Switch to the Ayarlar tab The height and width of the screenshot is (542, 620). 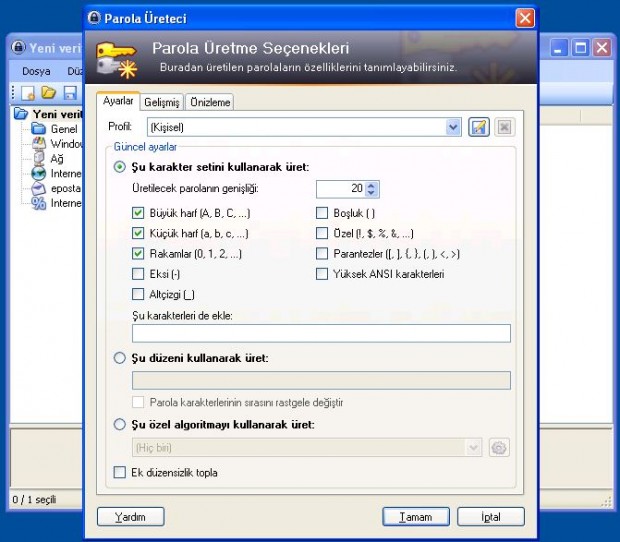click(118, 101)
